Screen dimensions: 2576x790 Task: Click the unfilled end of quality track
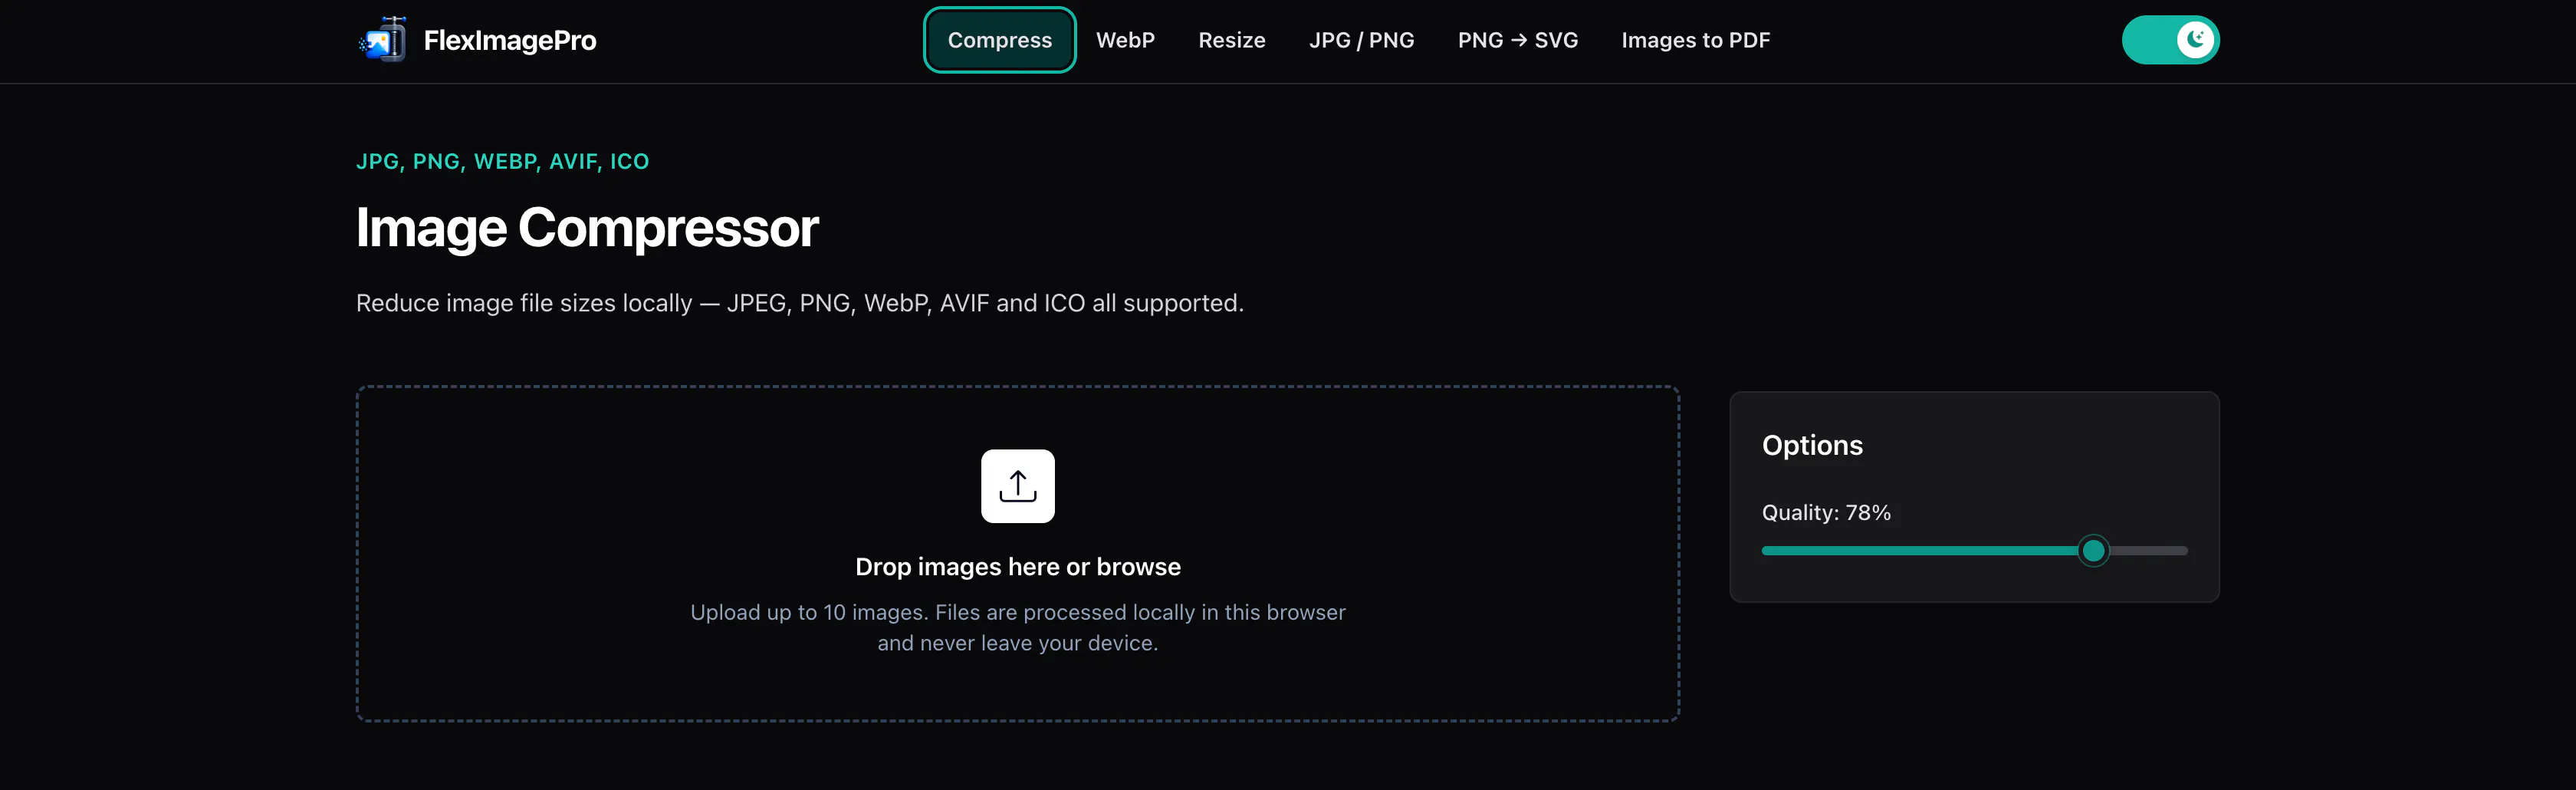(2148, 551)
